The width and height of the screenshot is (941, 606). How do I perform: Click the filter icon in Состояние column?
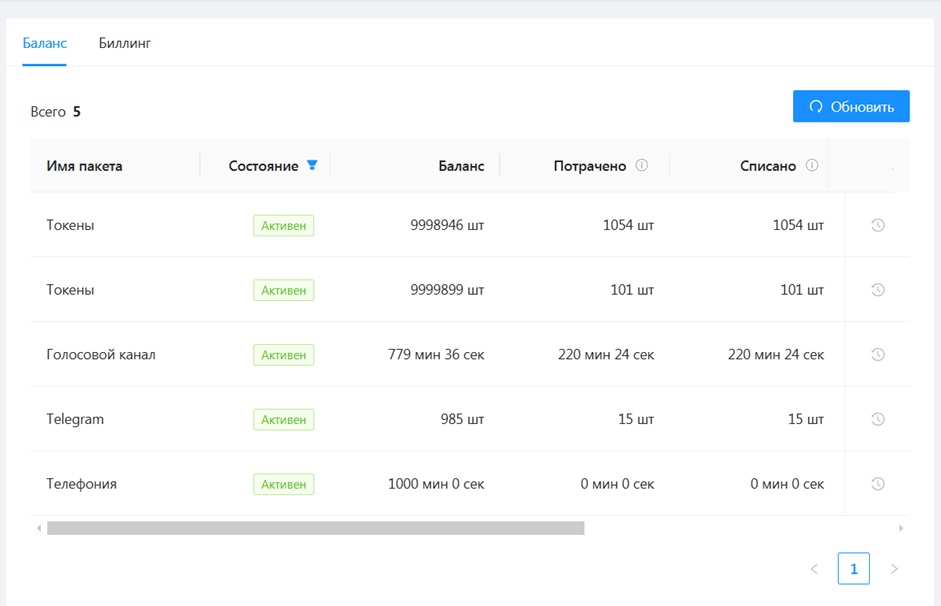pyautogui.click(x=312, y=166)
